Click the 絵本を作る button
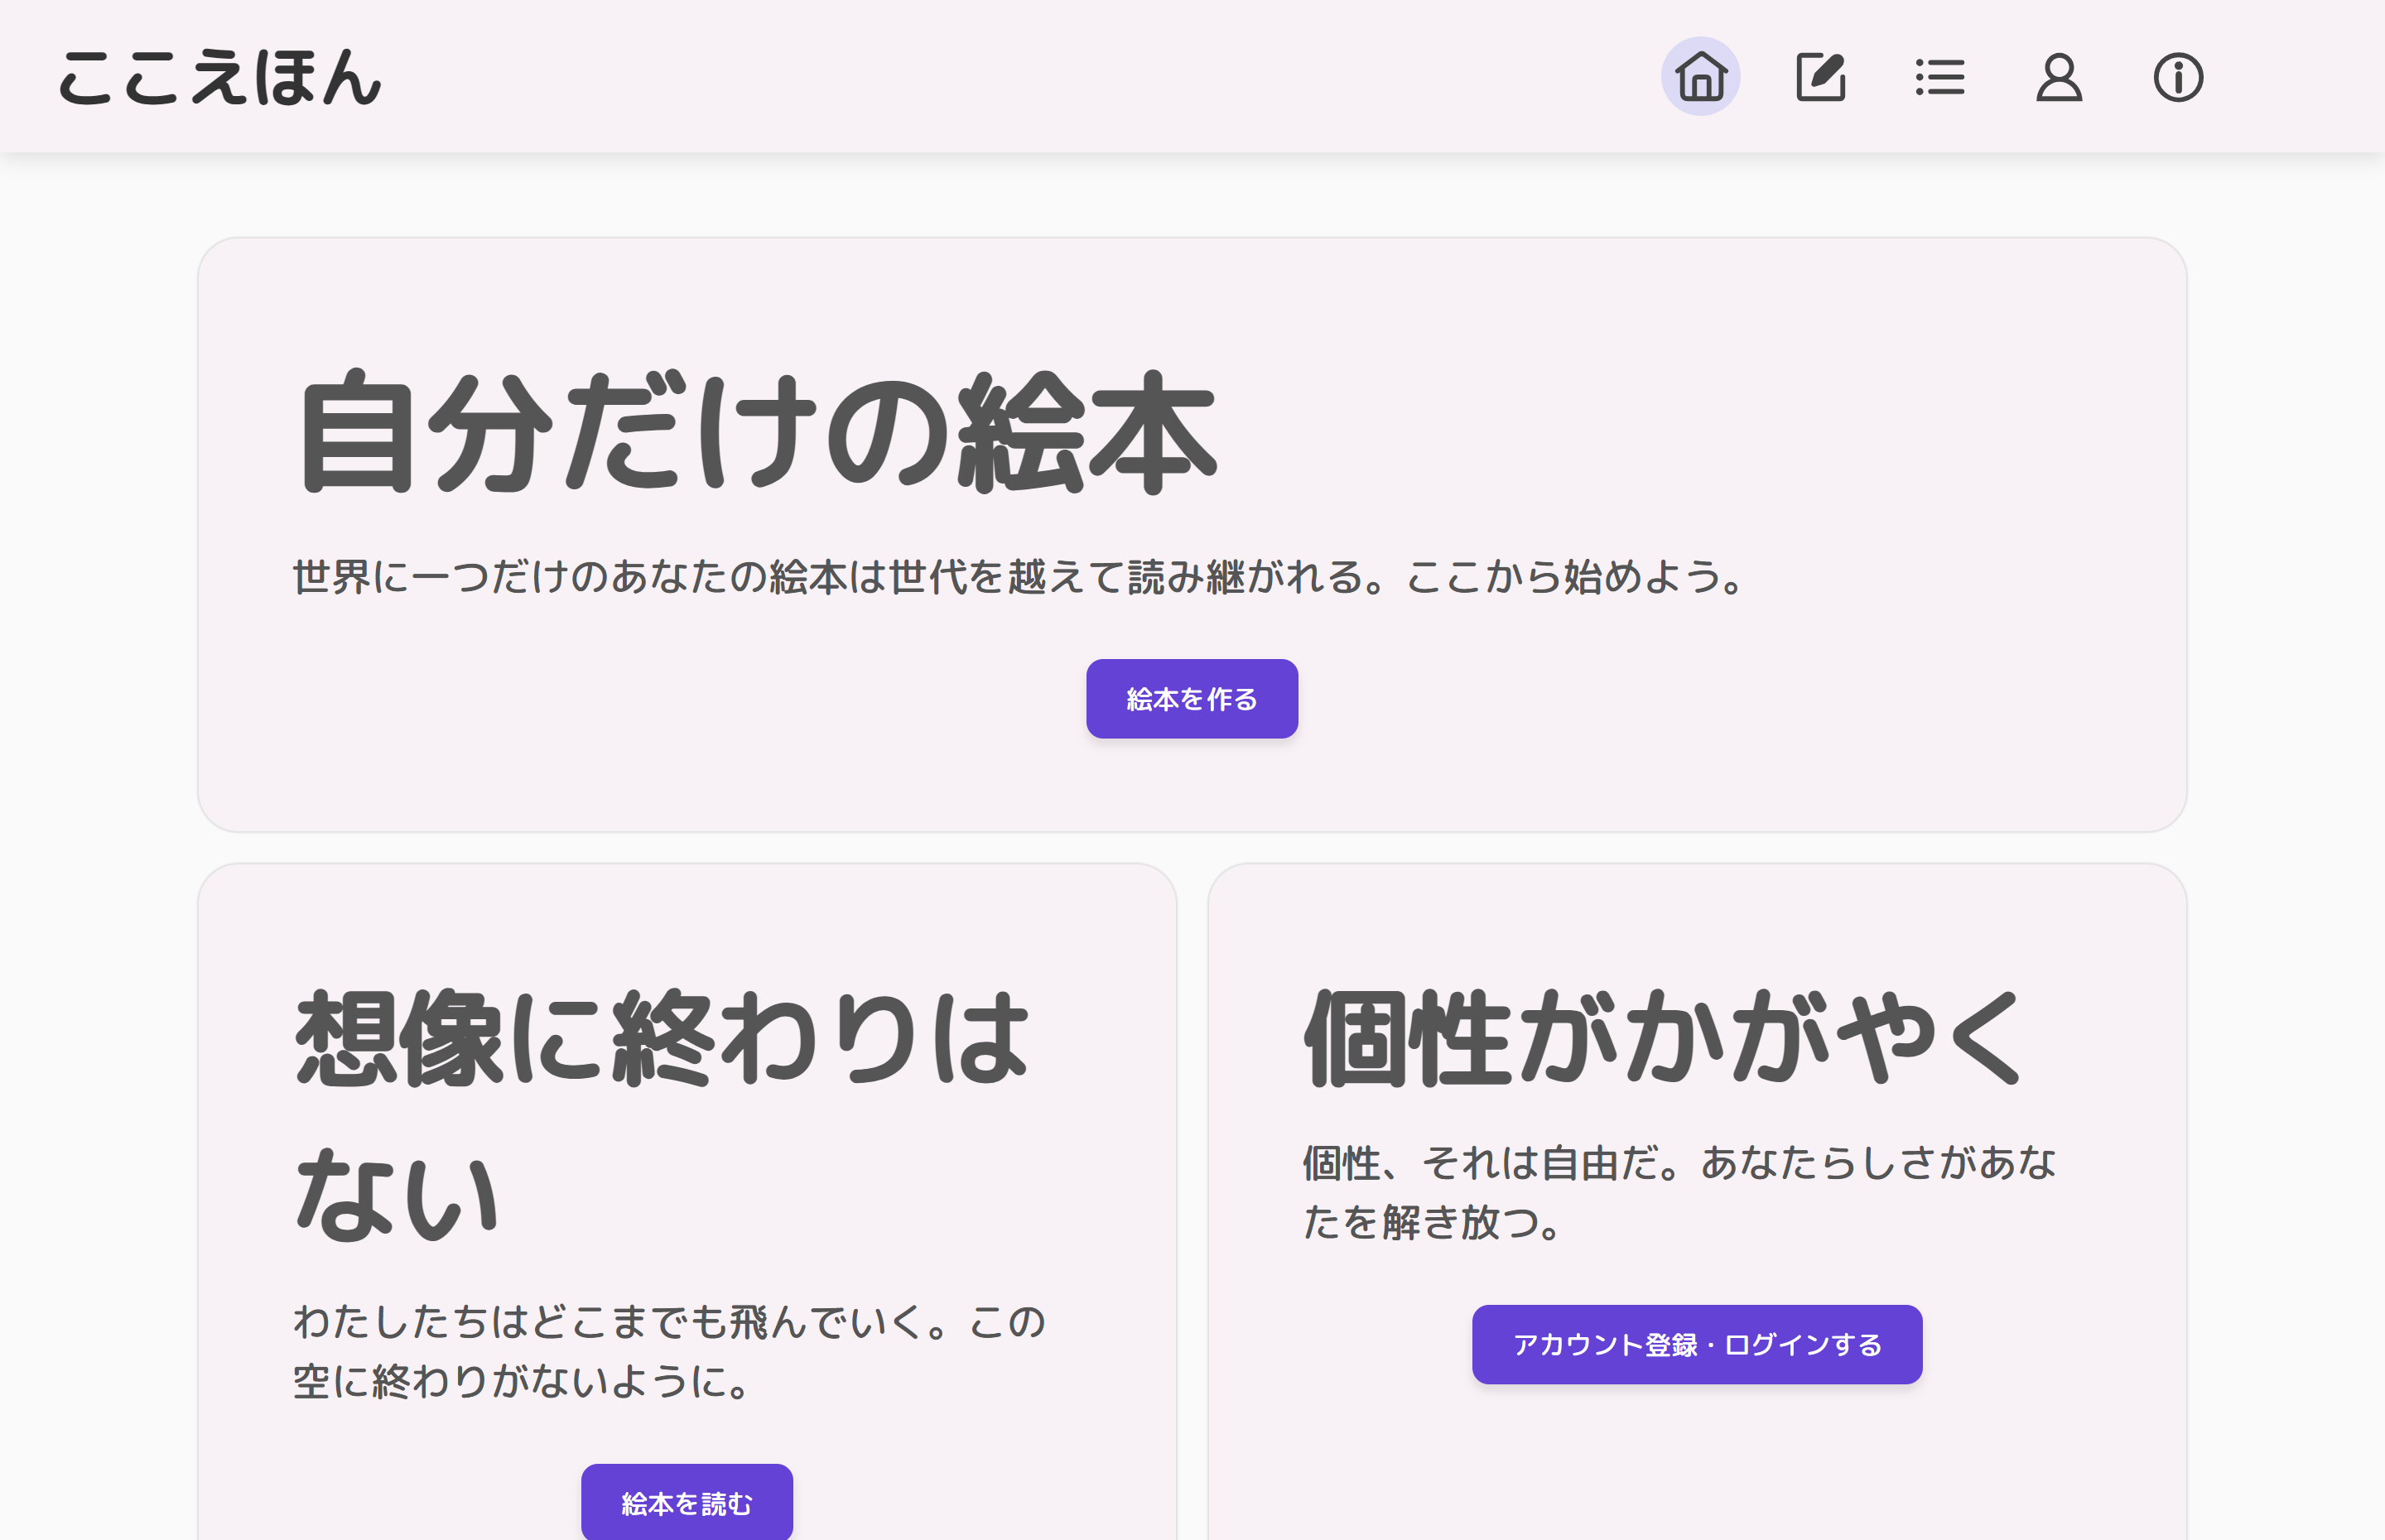2385x1540 pixels. [x=1192, y=699]
